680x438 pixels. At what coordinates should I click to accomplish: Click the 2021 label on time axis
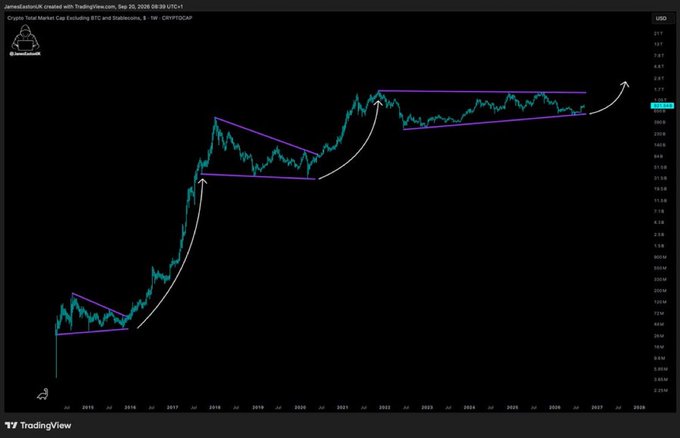(343, 408)
